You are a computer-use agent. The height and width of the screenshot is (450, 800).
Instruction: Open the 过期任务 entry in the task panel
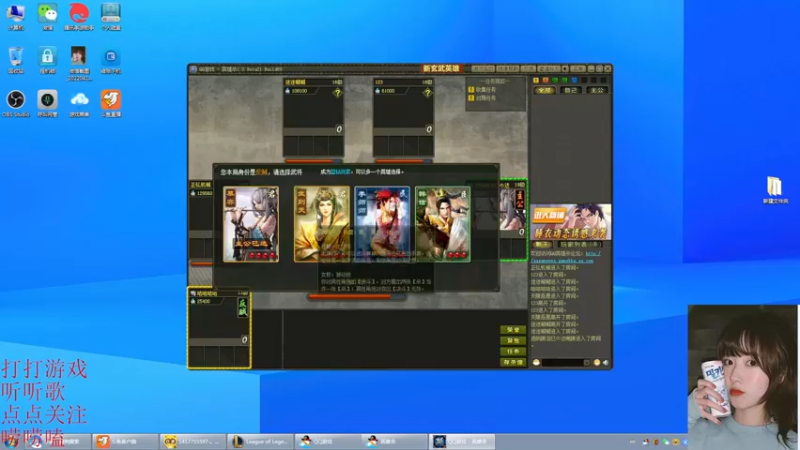(483, 97)
